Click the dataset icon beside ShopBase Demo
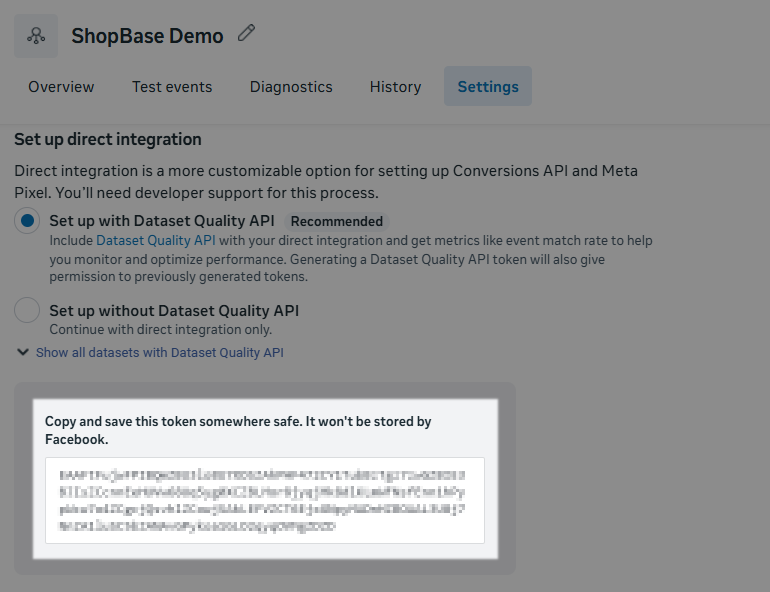770x592 pixels. point(36,36)
